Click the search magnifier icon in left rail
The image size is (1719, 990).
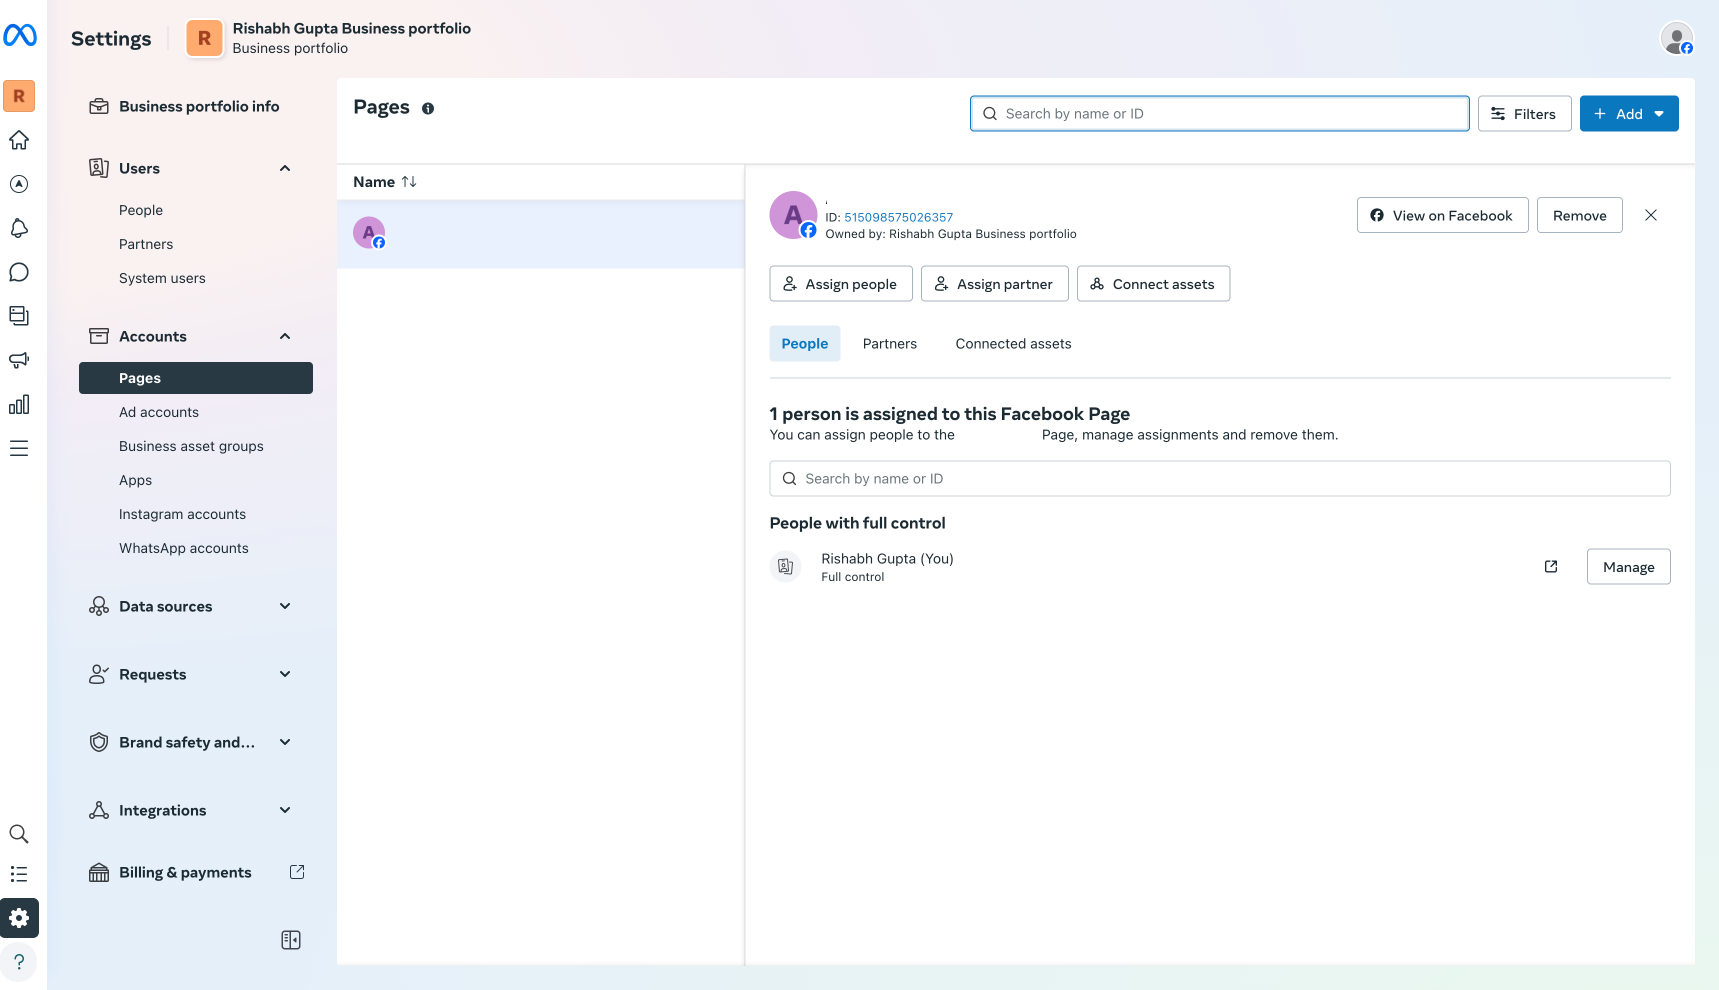tap(19, 834)
